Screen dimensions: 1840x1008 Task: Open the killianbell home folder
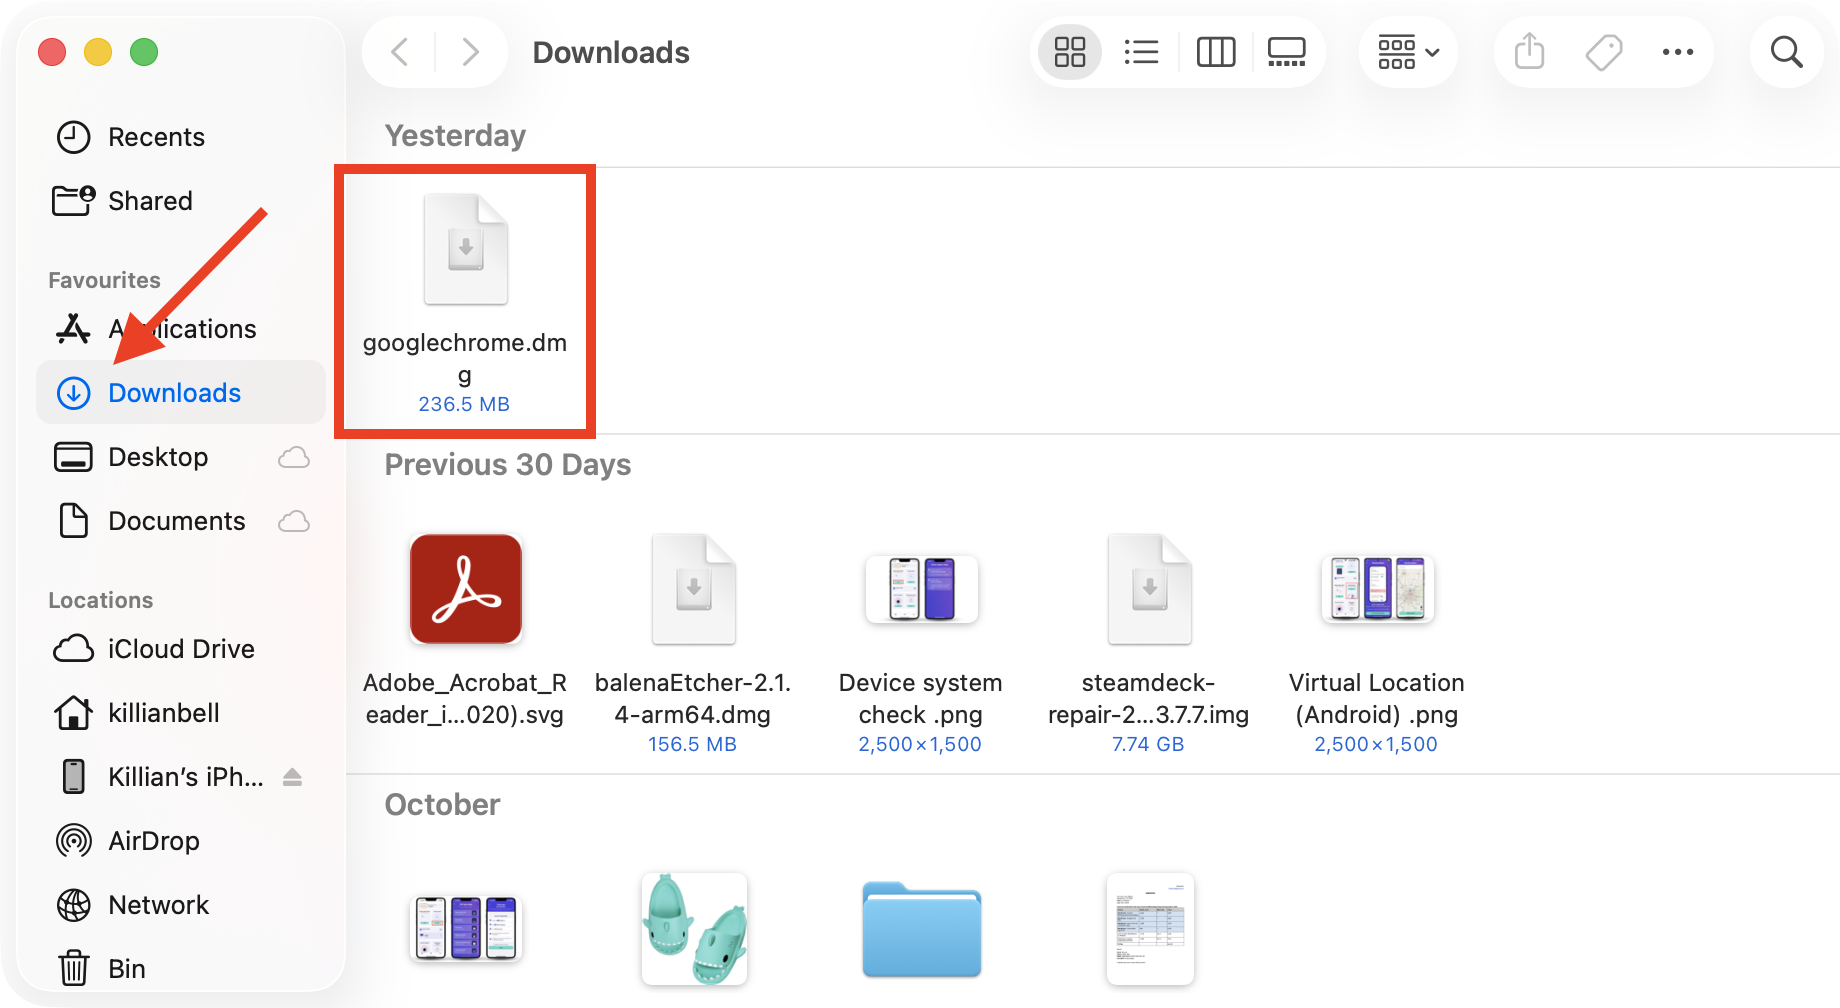click(163, 713)
